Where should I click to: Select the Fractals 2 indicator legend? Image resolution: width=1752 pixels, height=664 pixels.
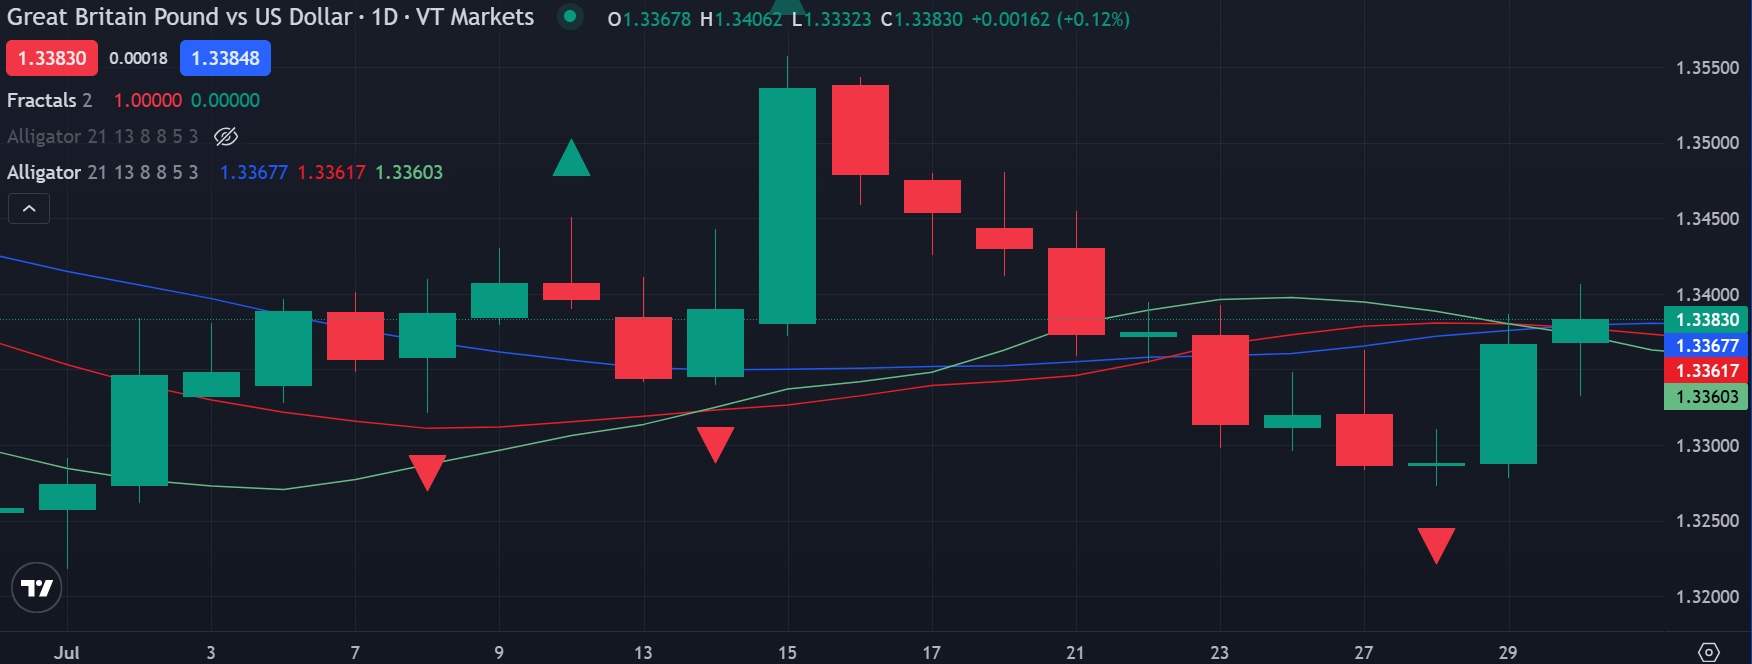tap(50, 100)
